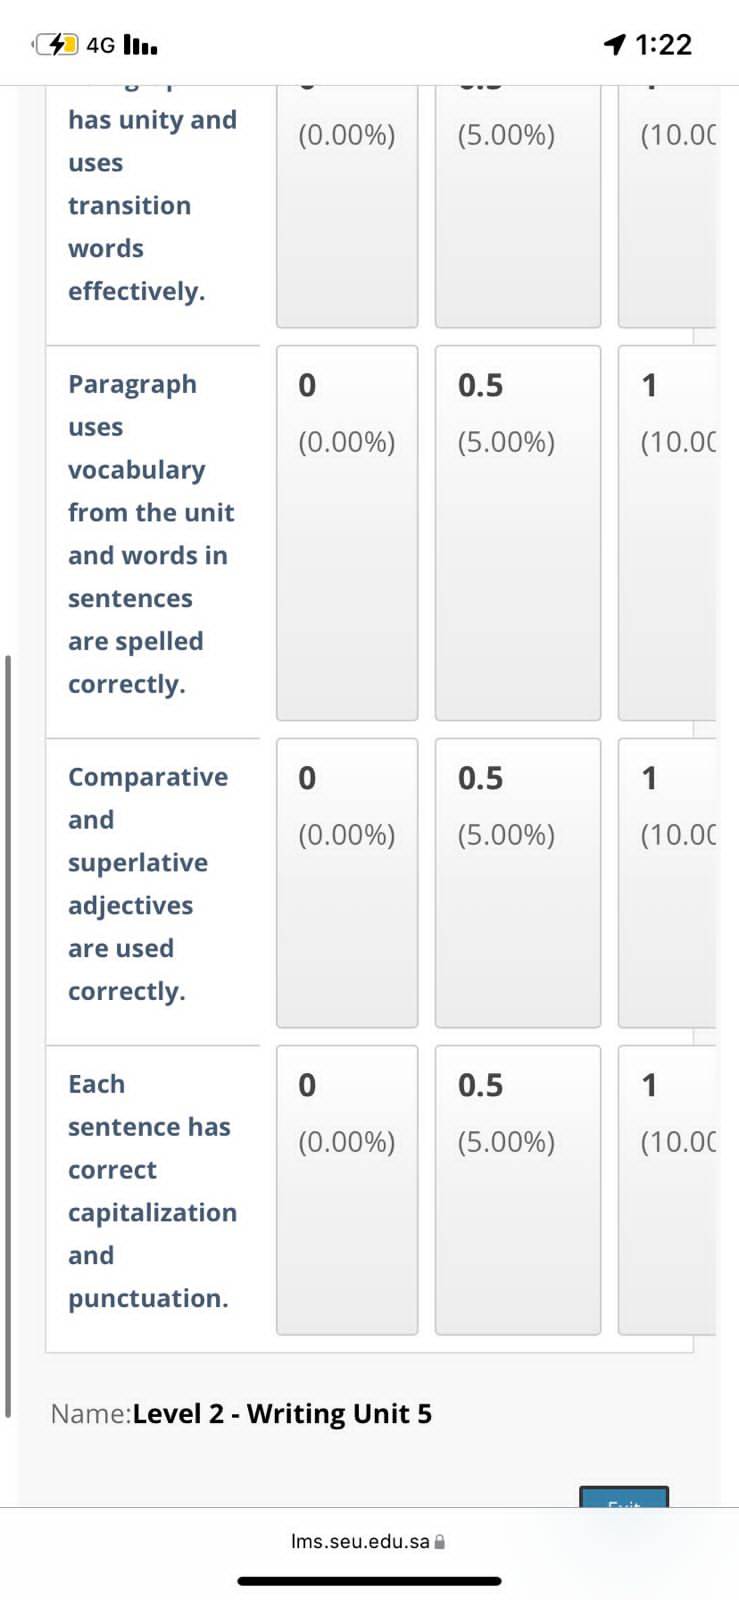Select 0 score for comparative and superlative adjectives
Image resolution: width=739 pixels, height=1600 pixels.
tap(347, 882)
